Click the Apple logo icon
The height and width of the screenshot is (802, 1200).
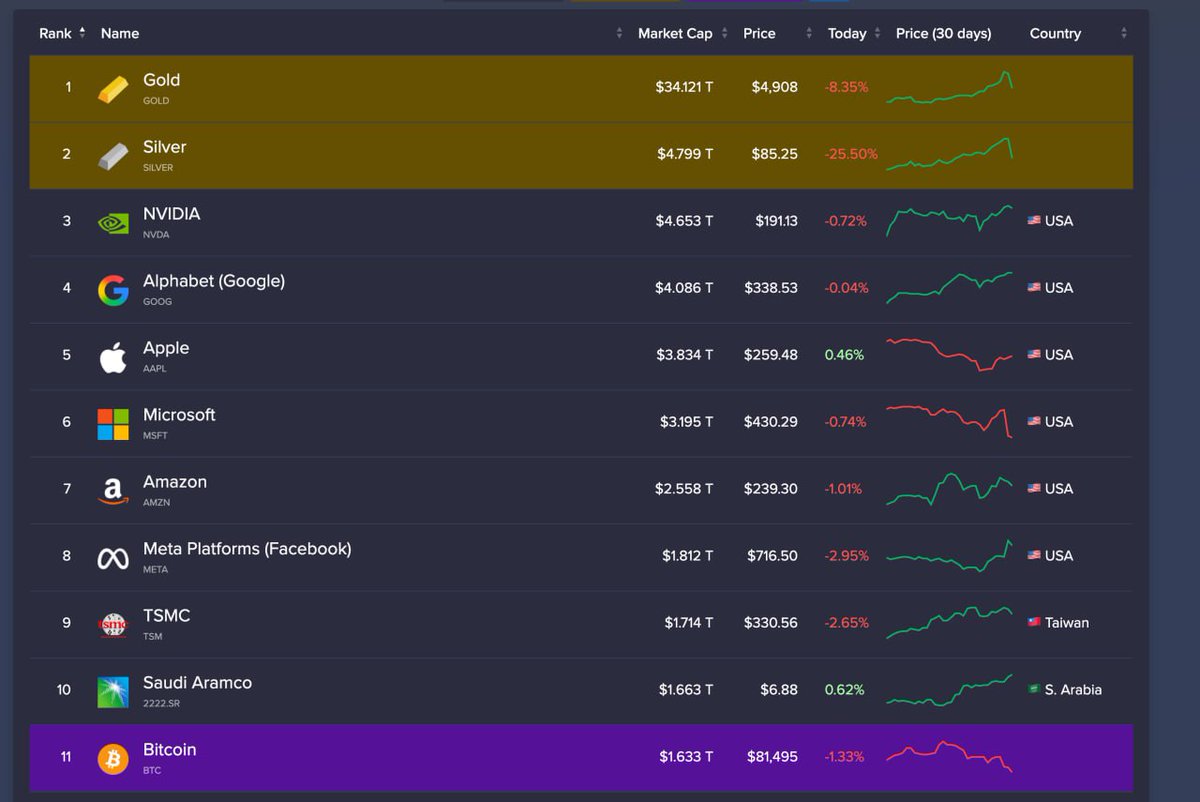click(113, 357)
